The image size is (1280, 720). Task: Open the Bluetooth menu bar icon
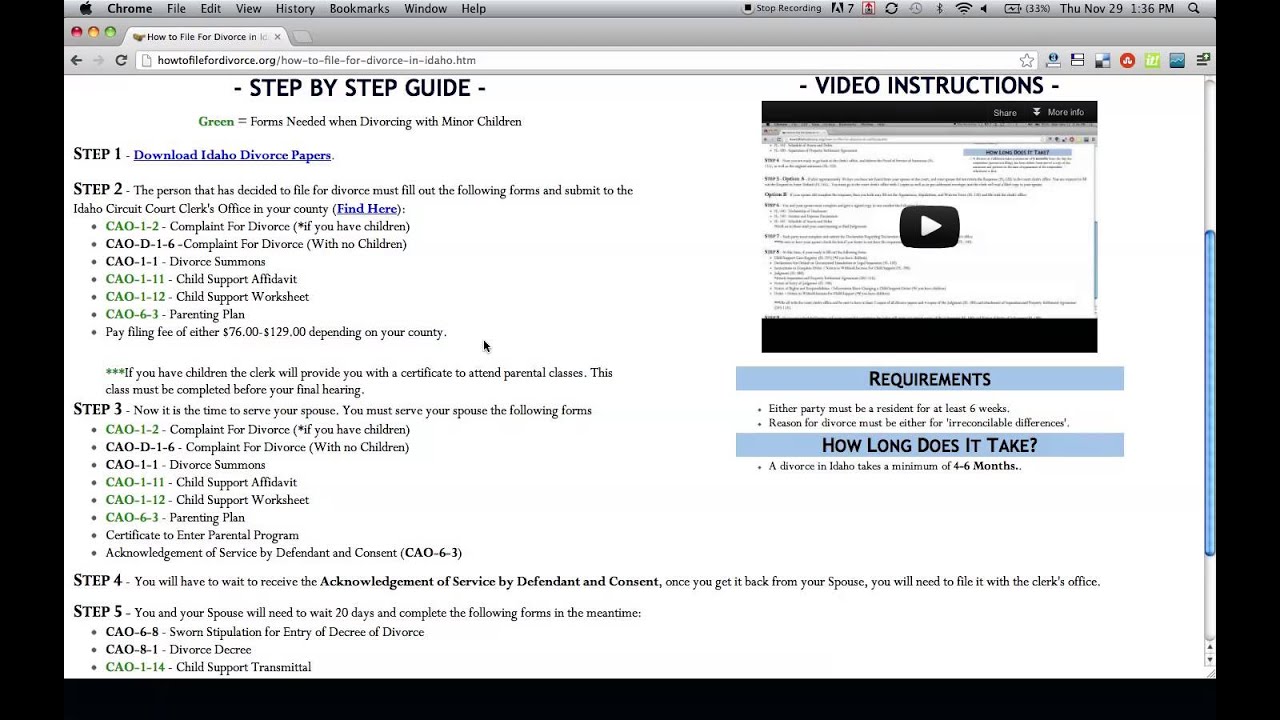tap(939, 8)
